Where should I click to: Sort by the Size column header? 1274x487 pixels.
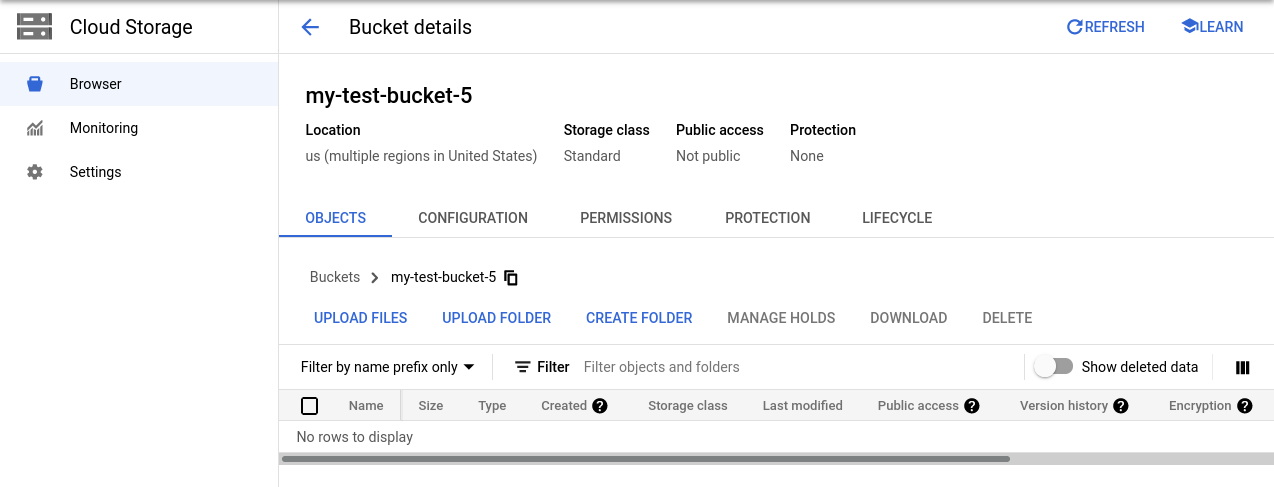click(431, 405)
